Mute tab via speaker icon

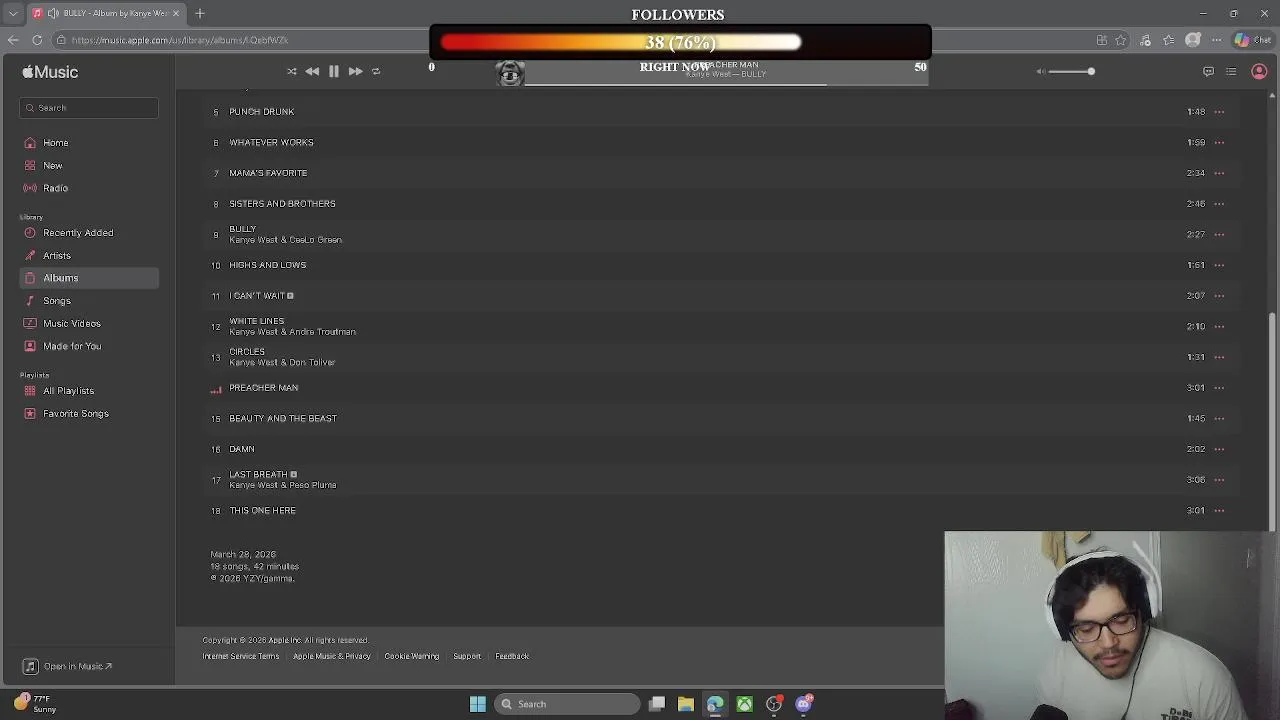[52, 13]
